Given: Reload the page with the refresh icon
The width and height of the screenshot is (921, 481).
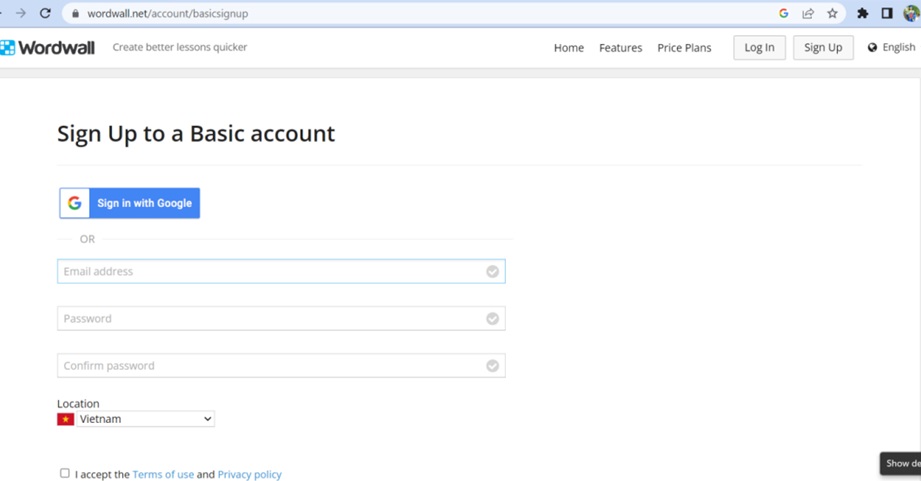Looking at the screenshot, I should pyautogui.click(x=45, y=13).
